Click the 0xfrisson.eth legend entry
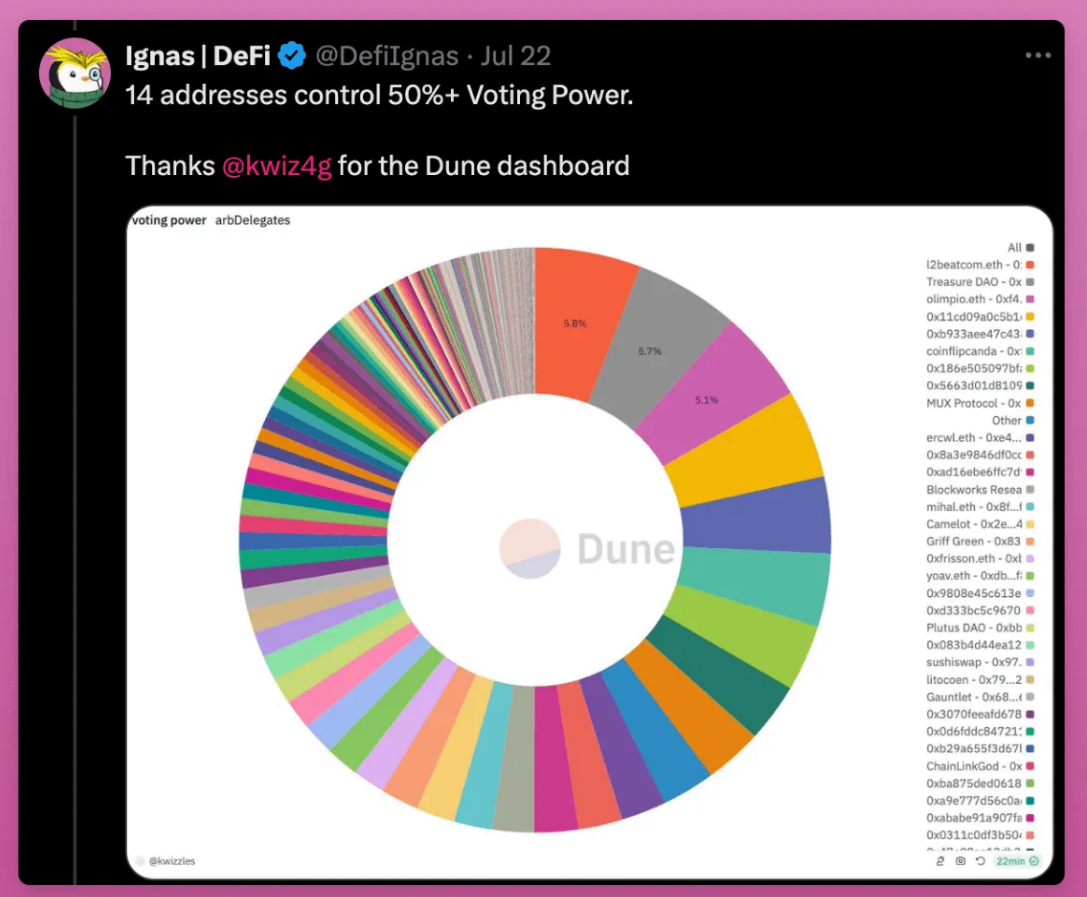 [x=980, y=559]
